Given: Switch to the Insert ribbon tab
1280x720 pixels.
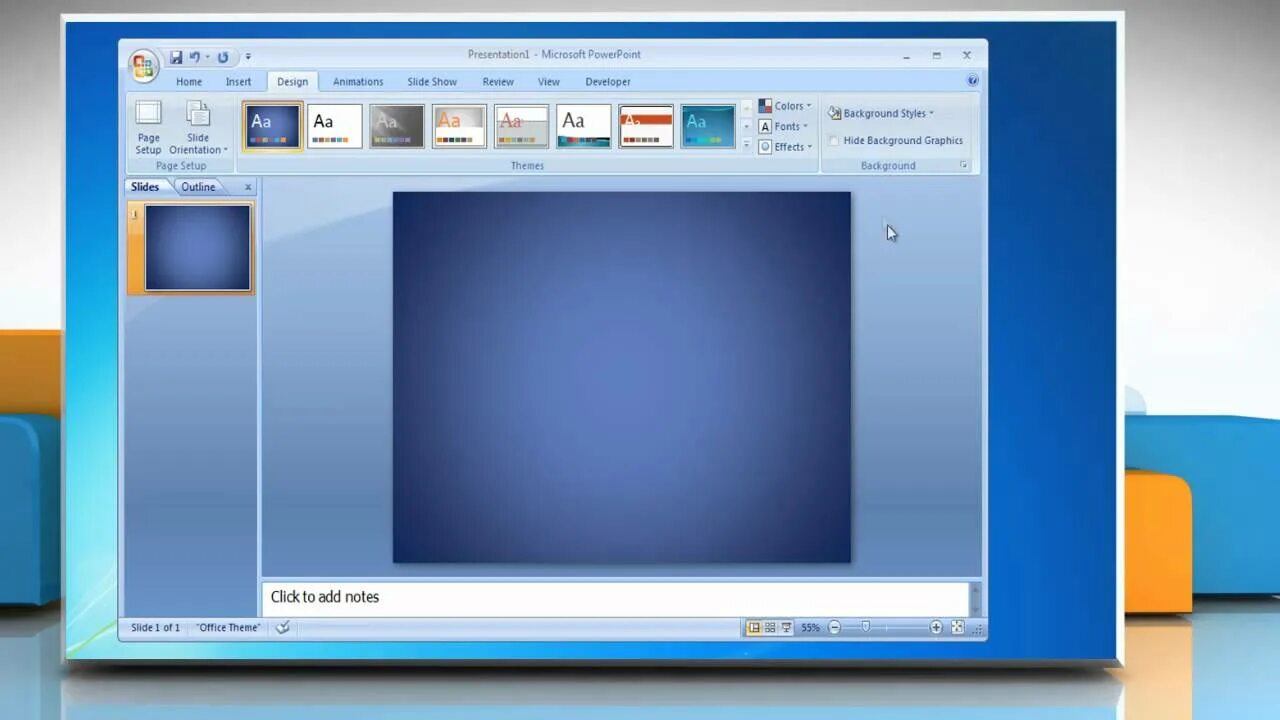Looking at the screenshot, I should 238,82.
